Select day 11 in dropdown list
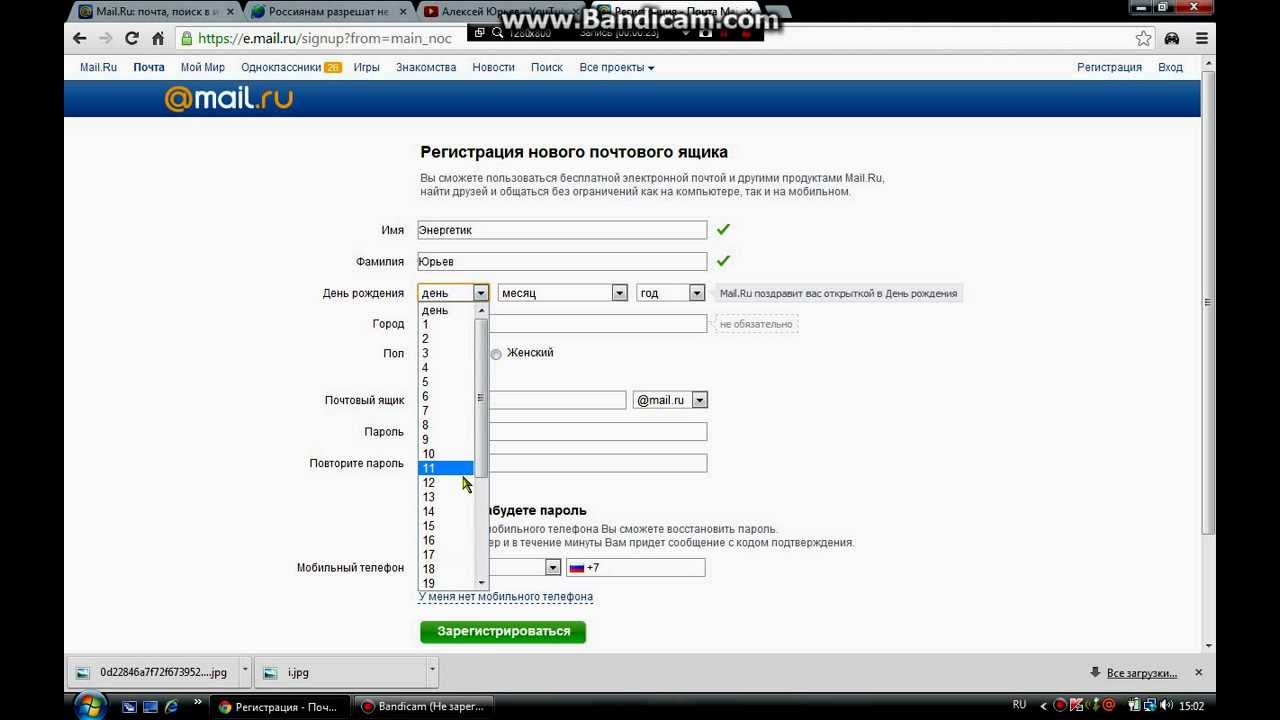 (x=445, y=468)
